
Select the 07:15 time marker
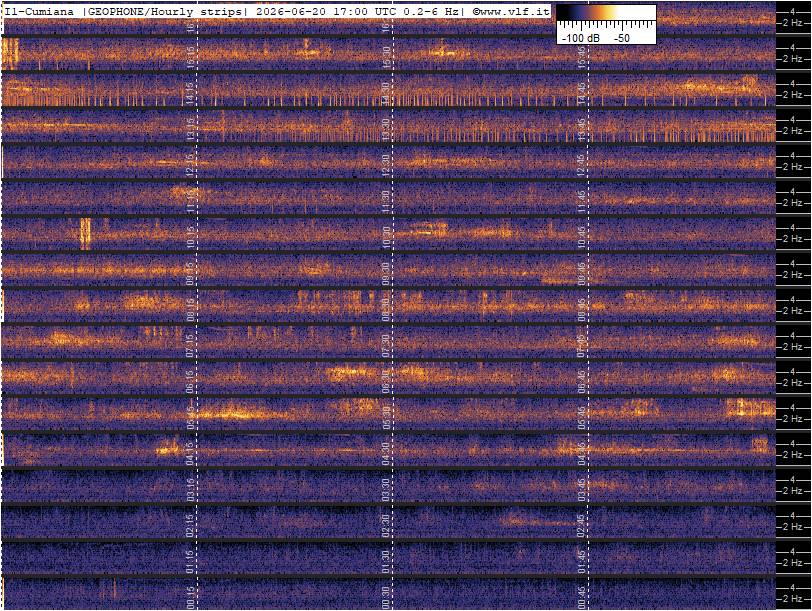click(x=190, y=345)
